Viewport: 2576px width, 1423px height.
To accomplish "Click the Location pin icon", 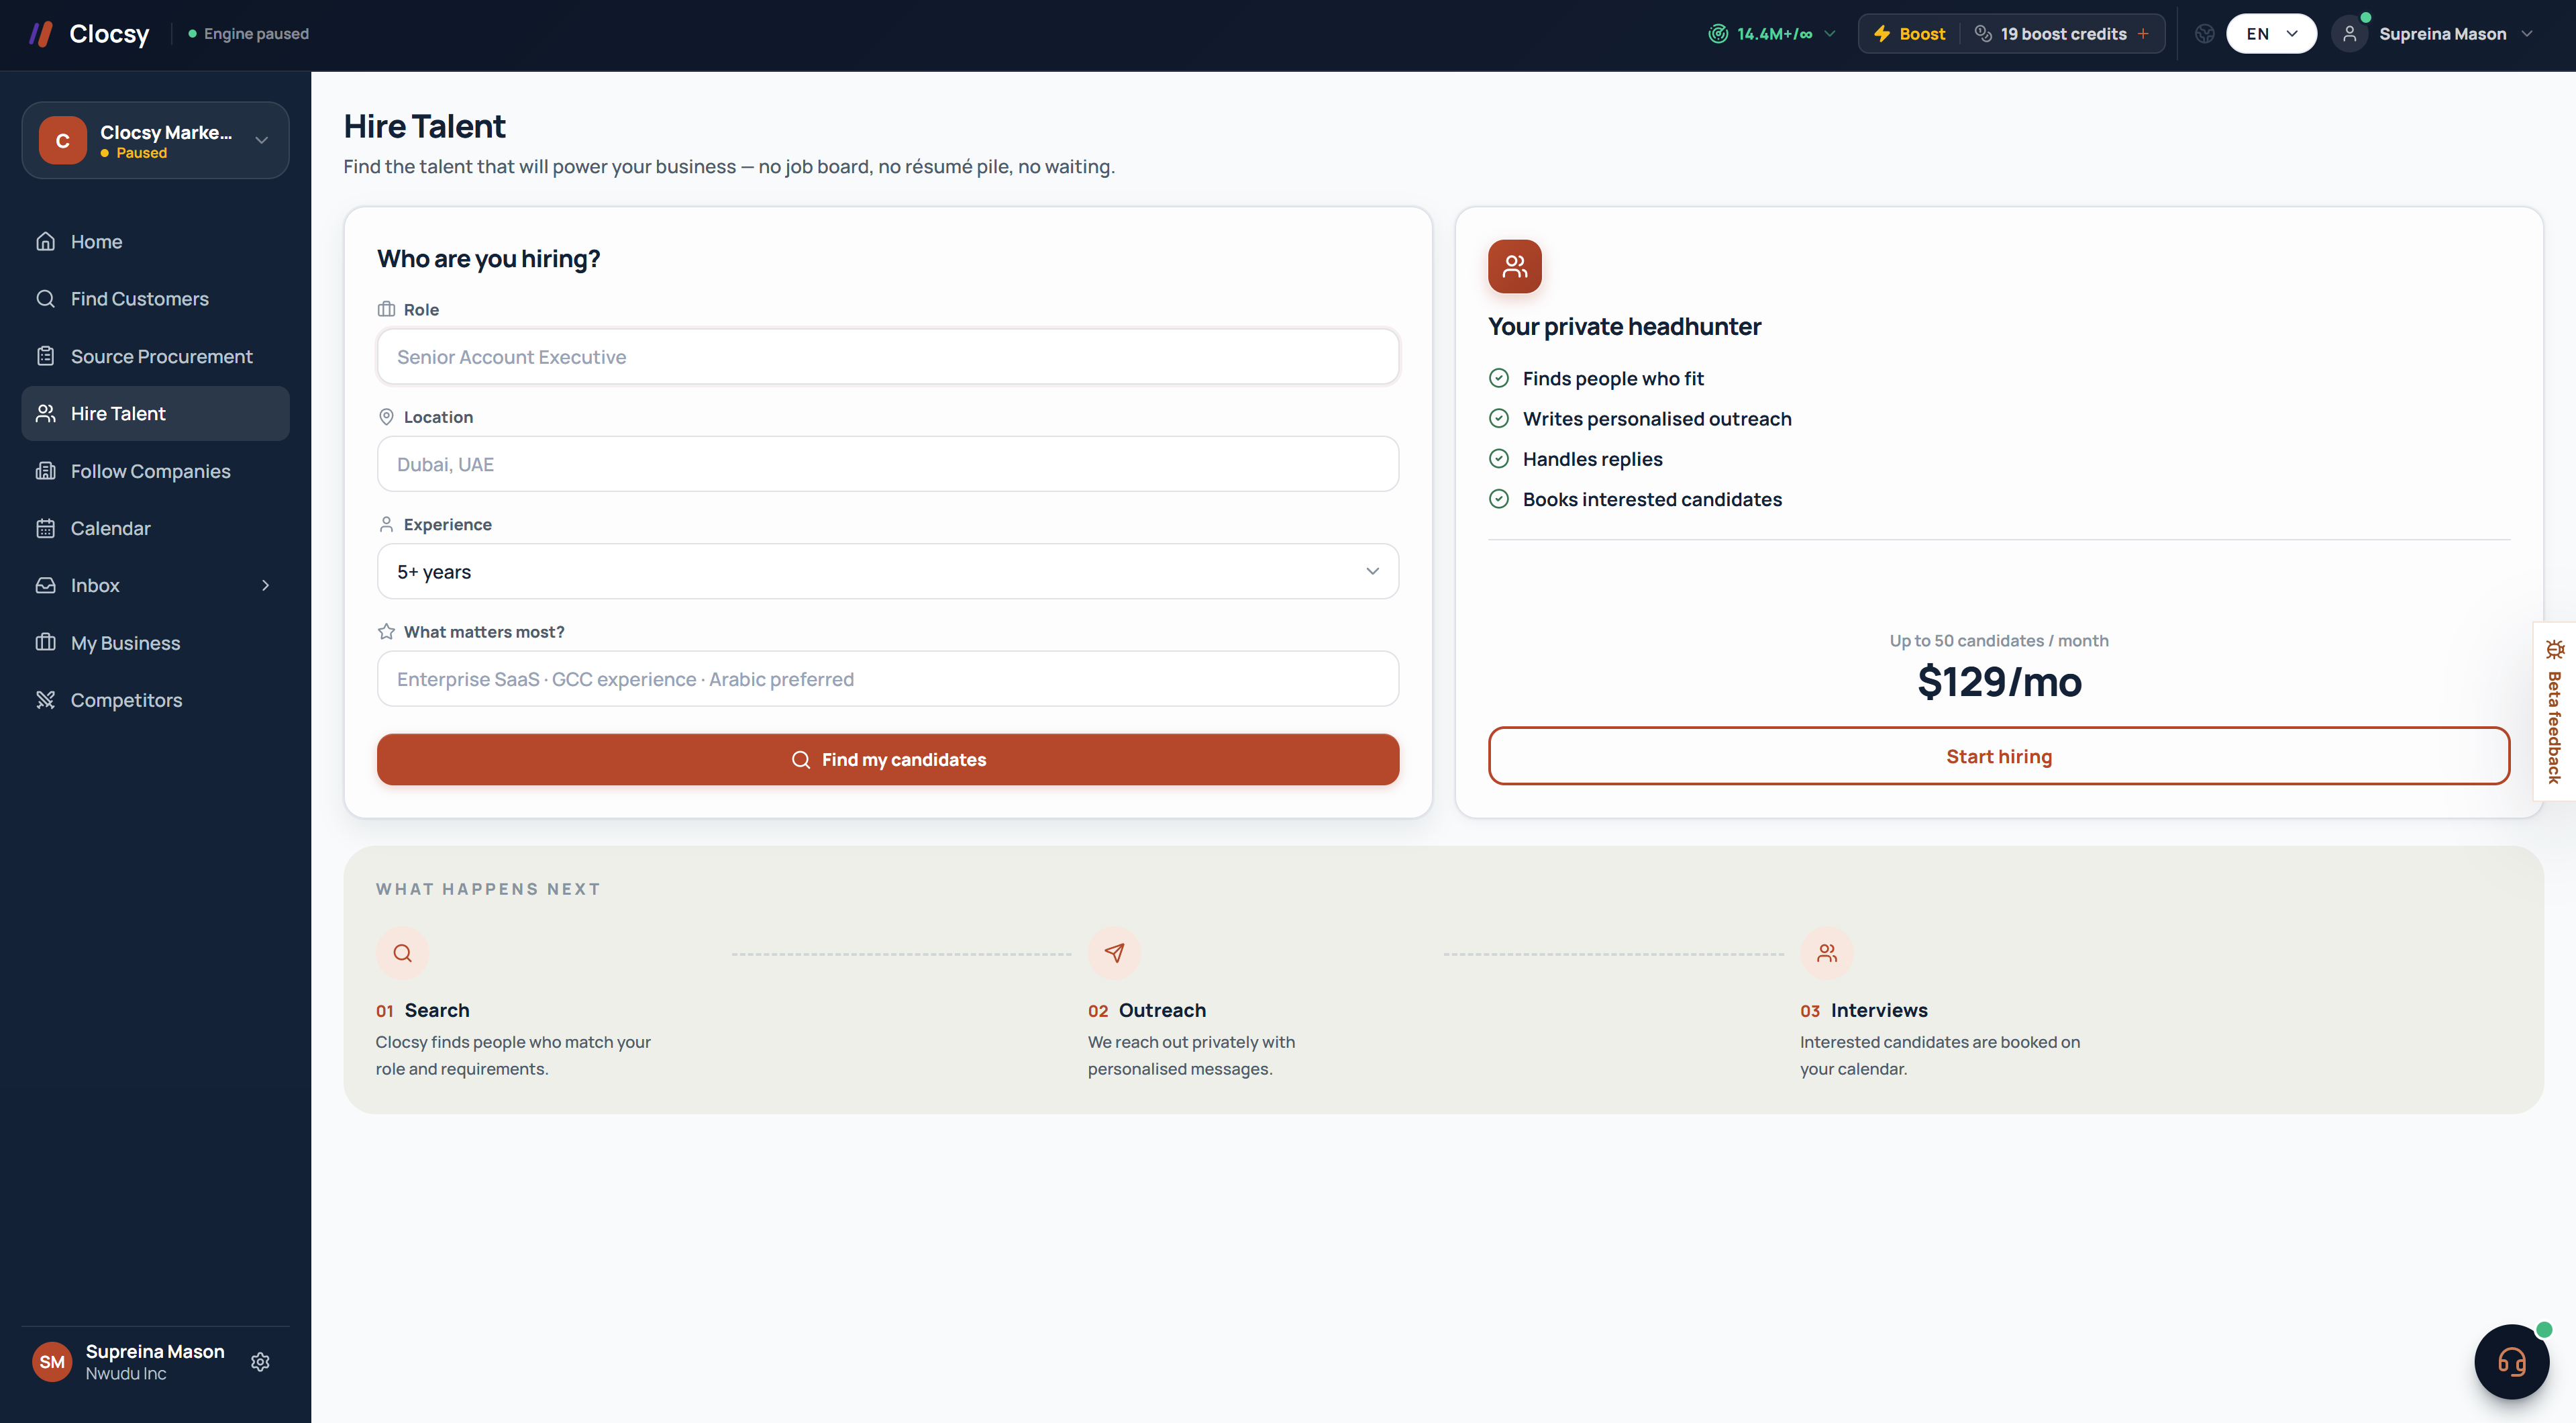I will click(386, 417).
